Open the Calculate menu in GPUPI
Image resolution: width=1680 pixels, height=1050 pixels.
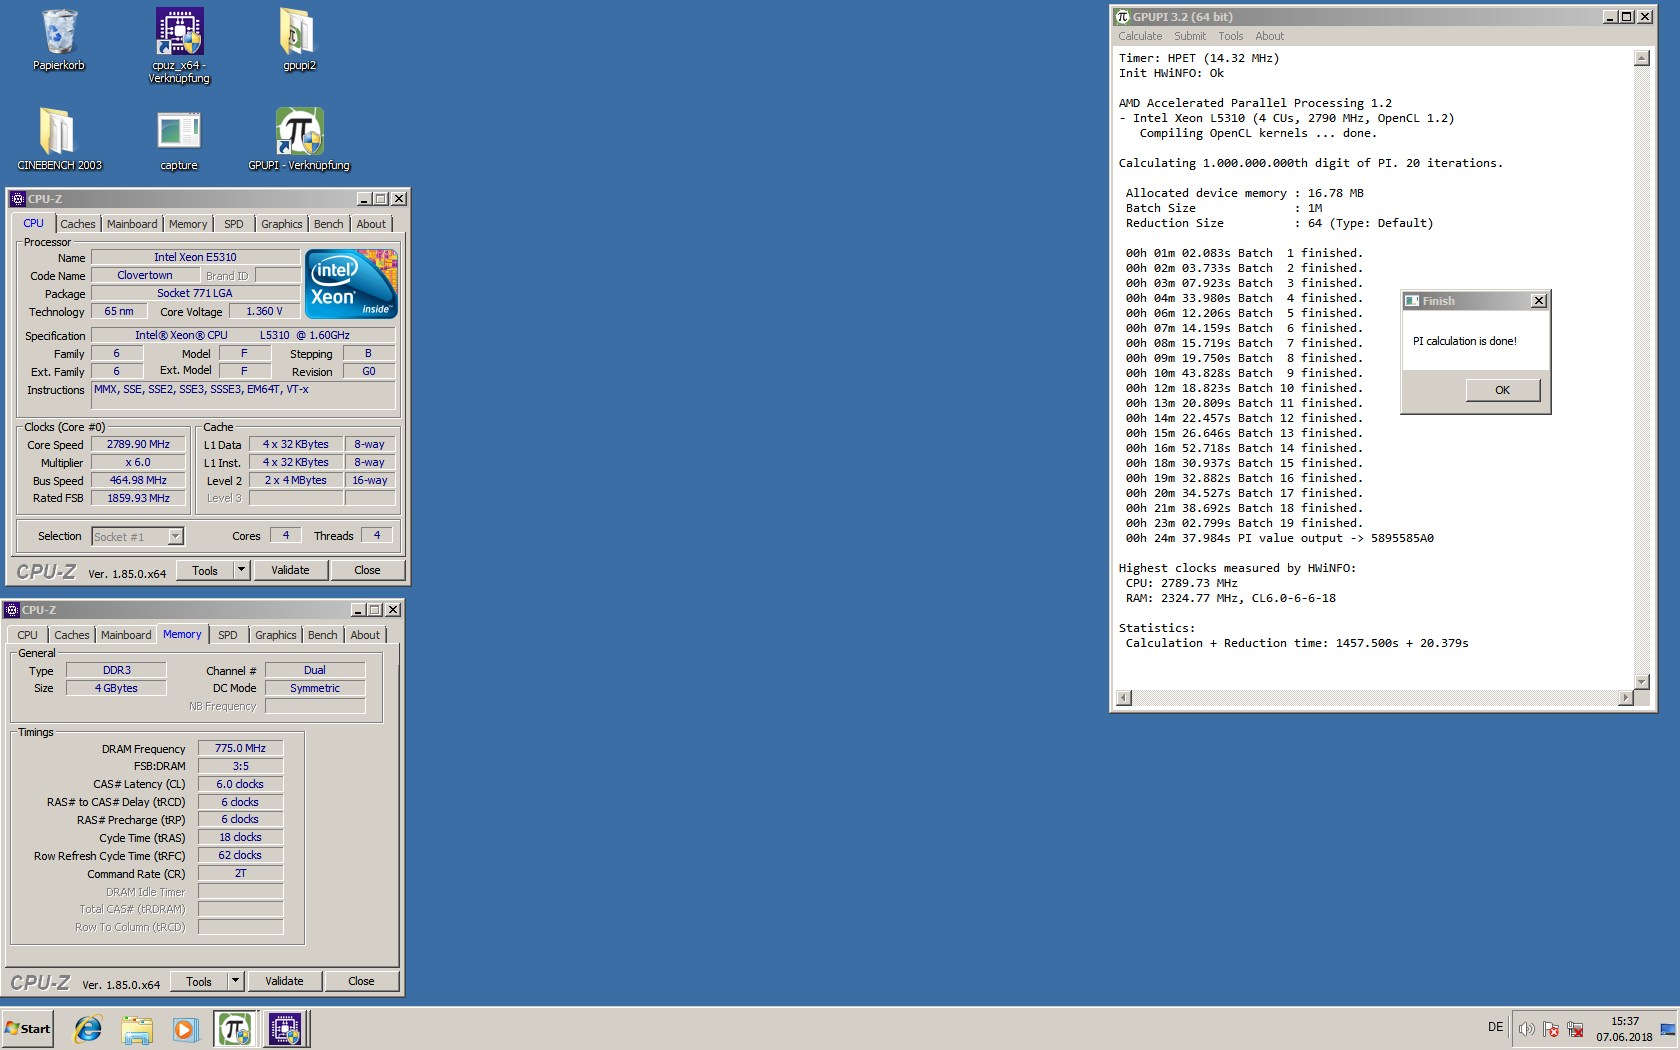(1140, 36)
